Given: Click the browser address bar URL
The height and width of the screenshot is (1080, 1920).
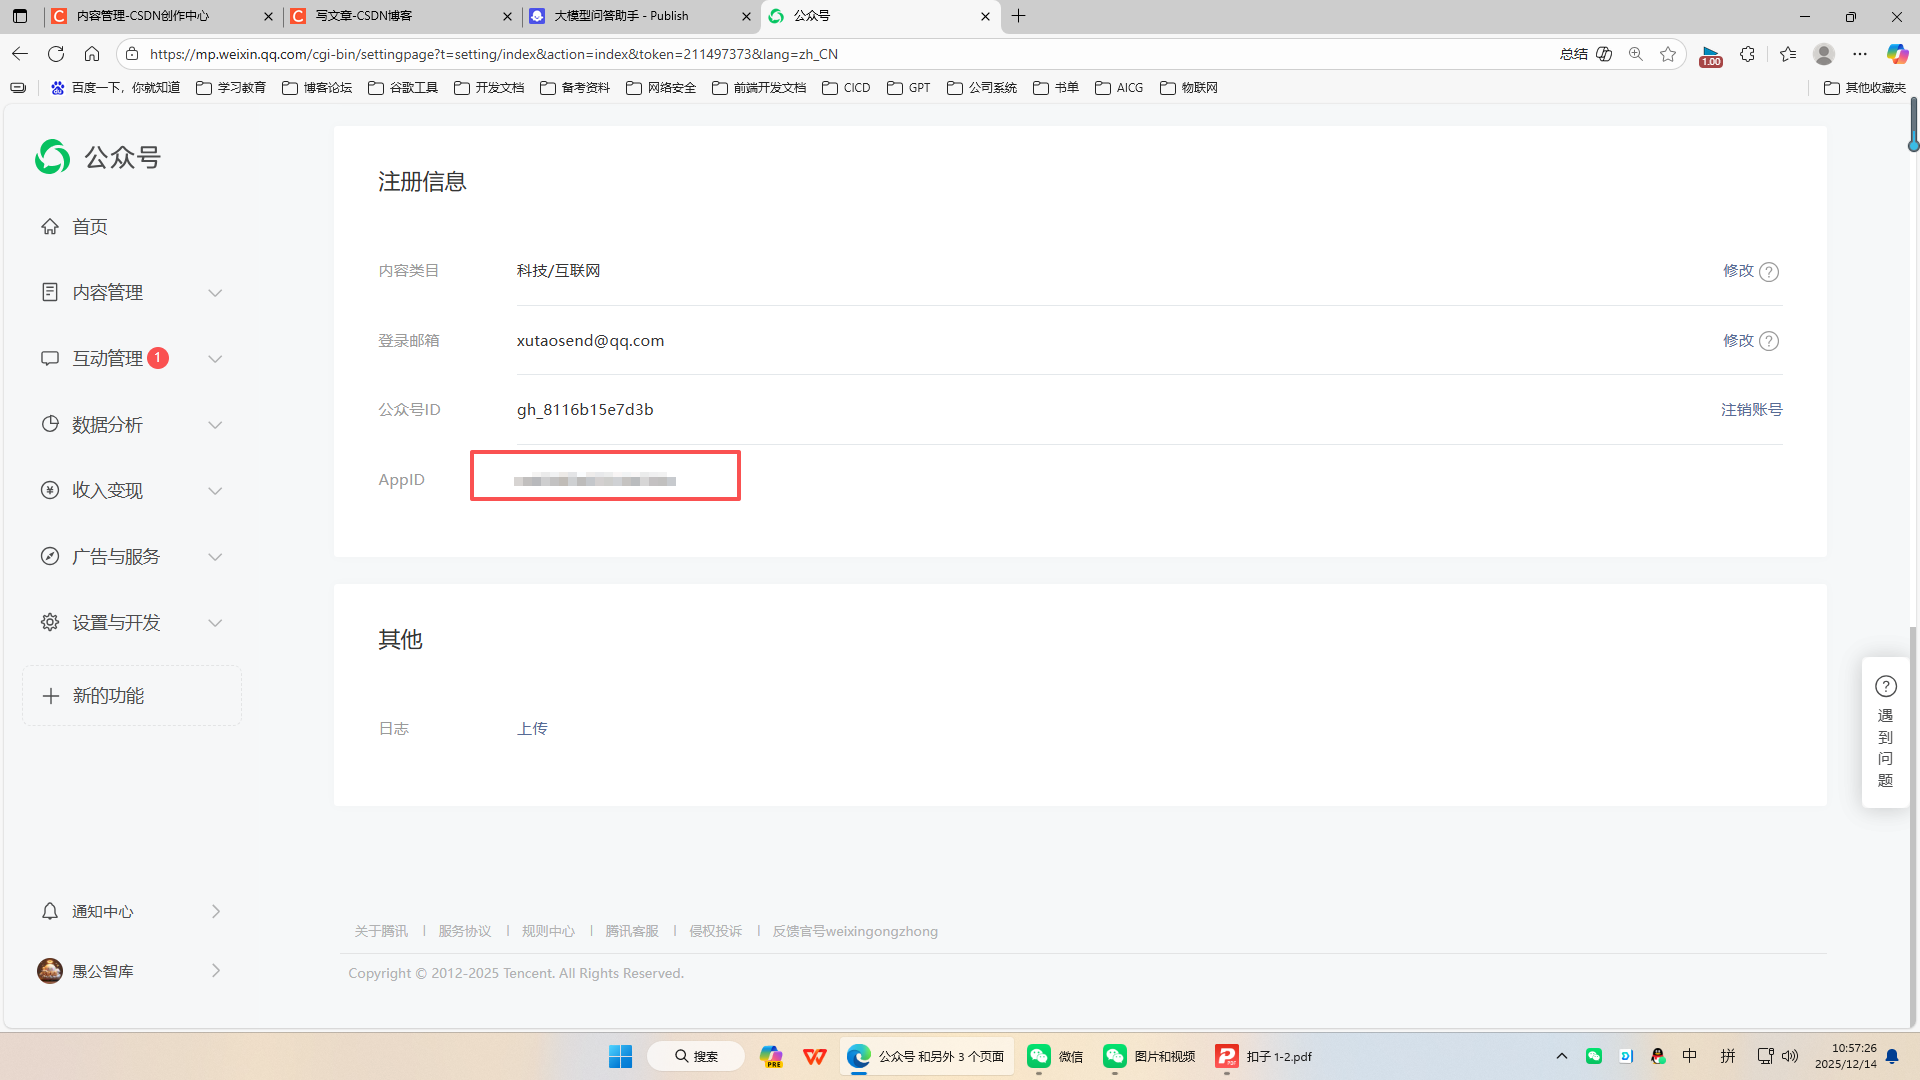Looking at the screenshot, I should [x=494, y=54].
